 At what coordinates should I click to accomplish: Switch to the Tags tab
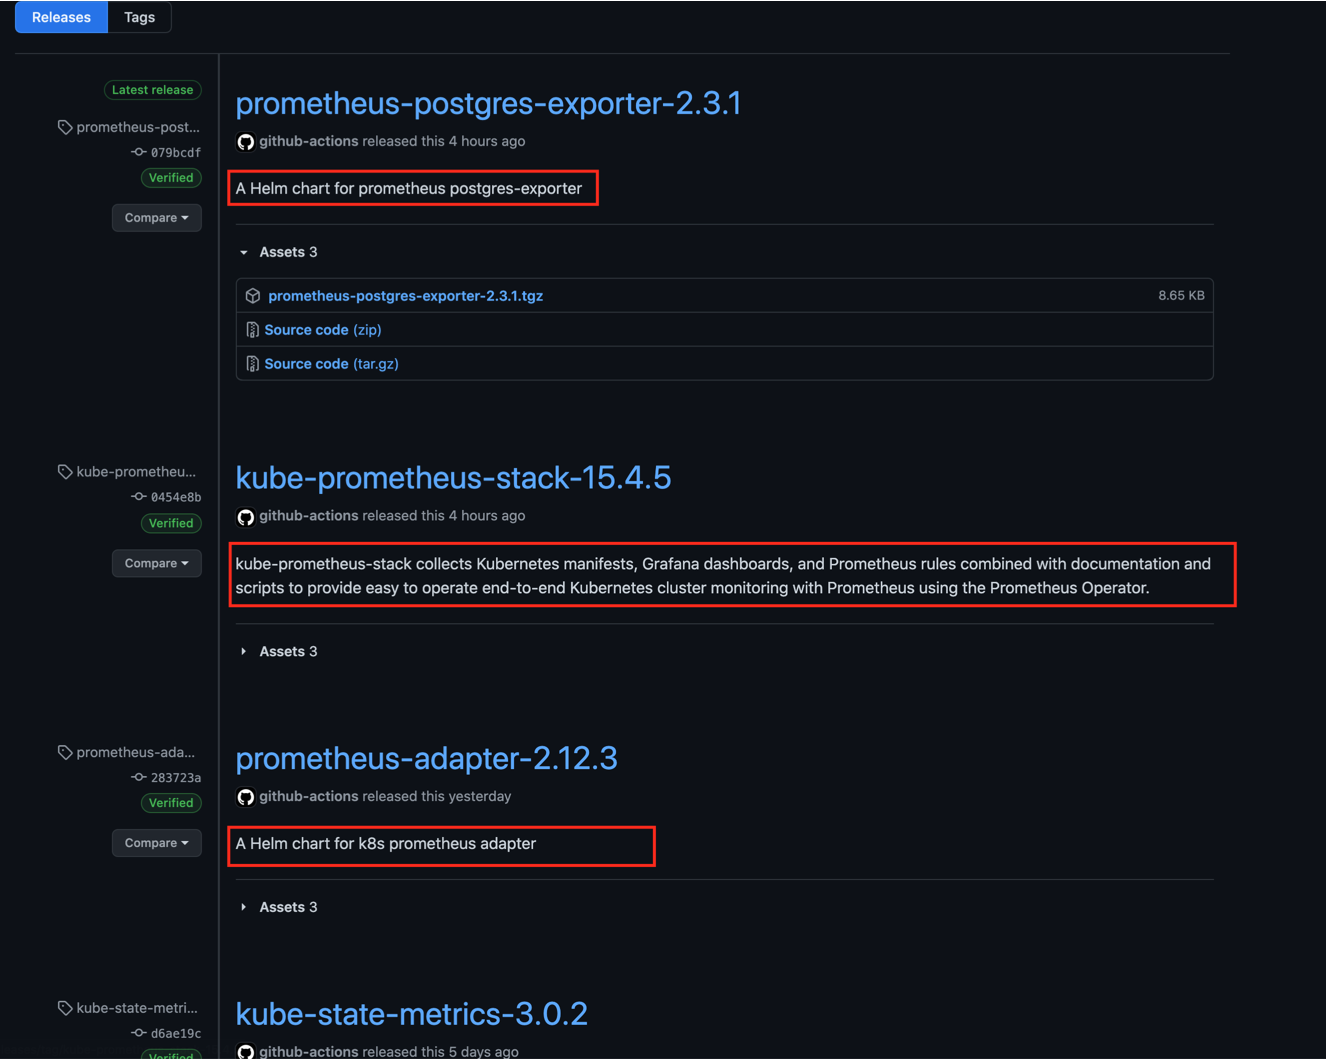click(139, 17)
